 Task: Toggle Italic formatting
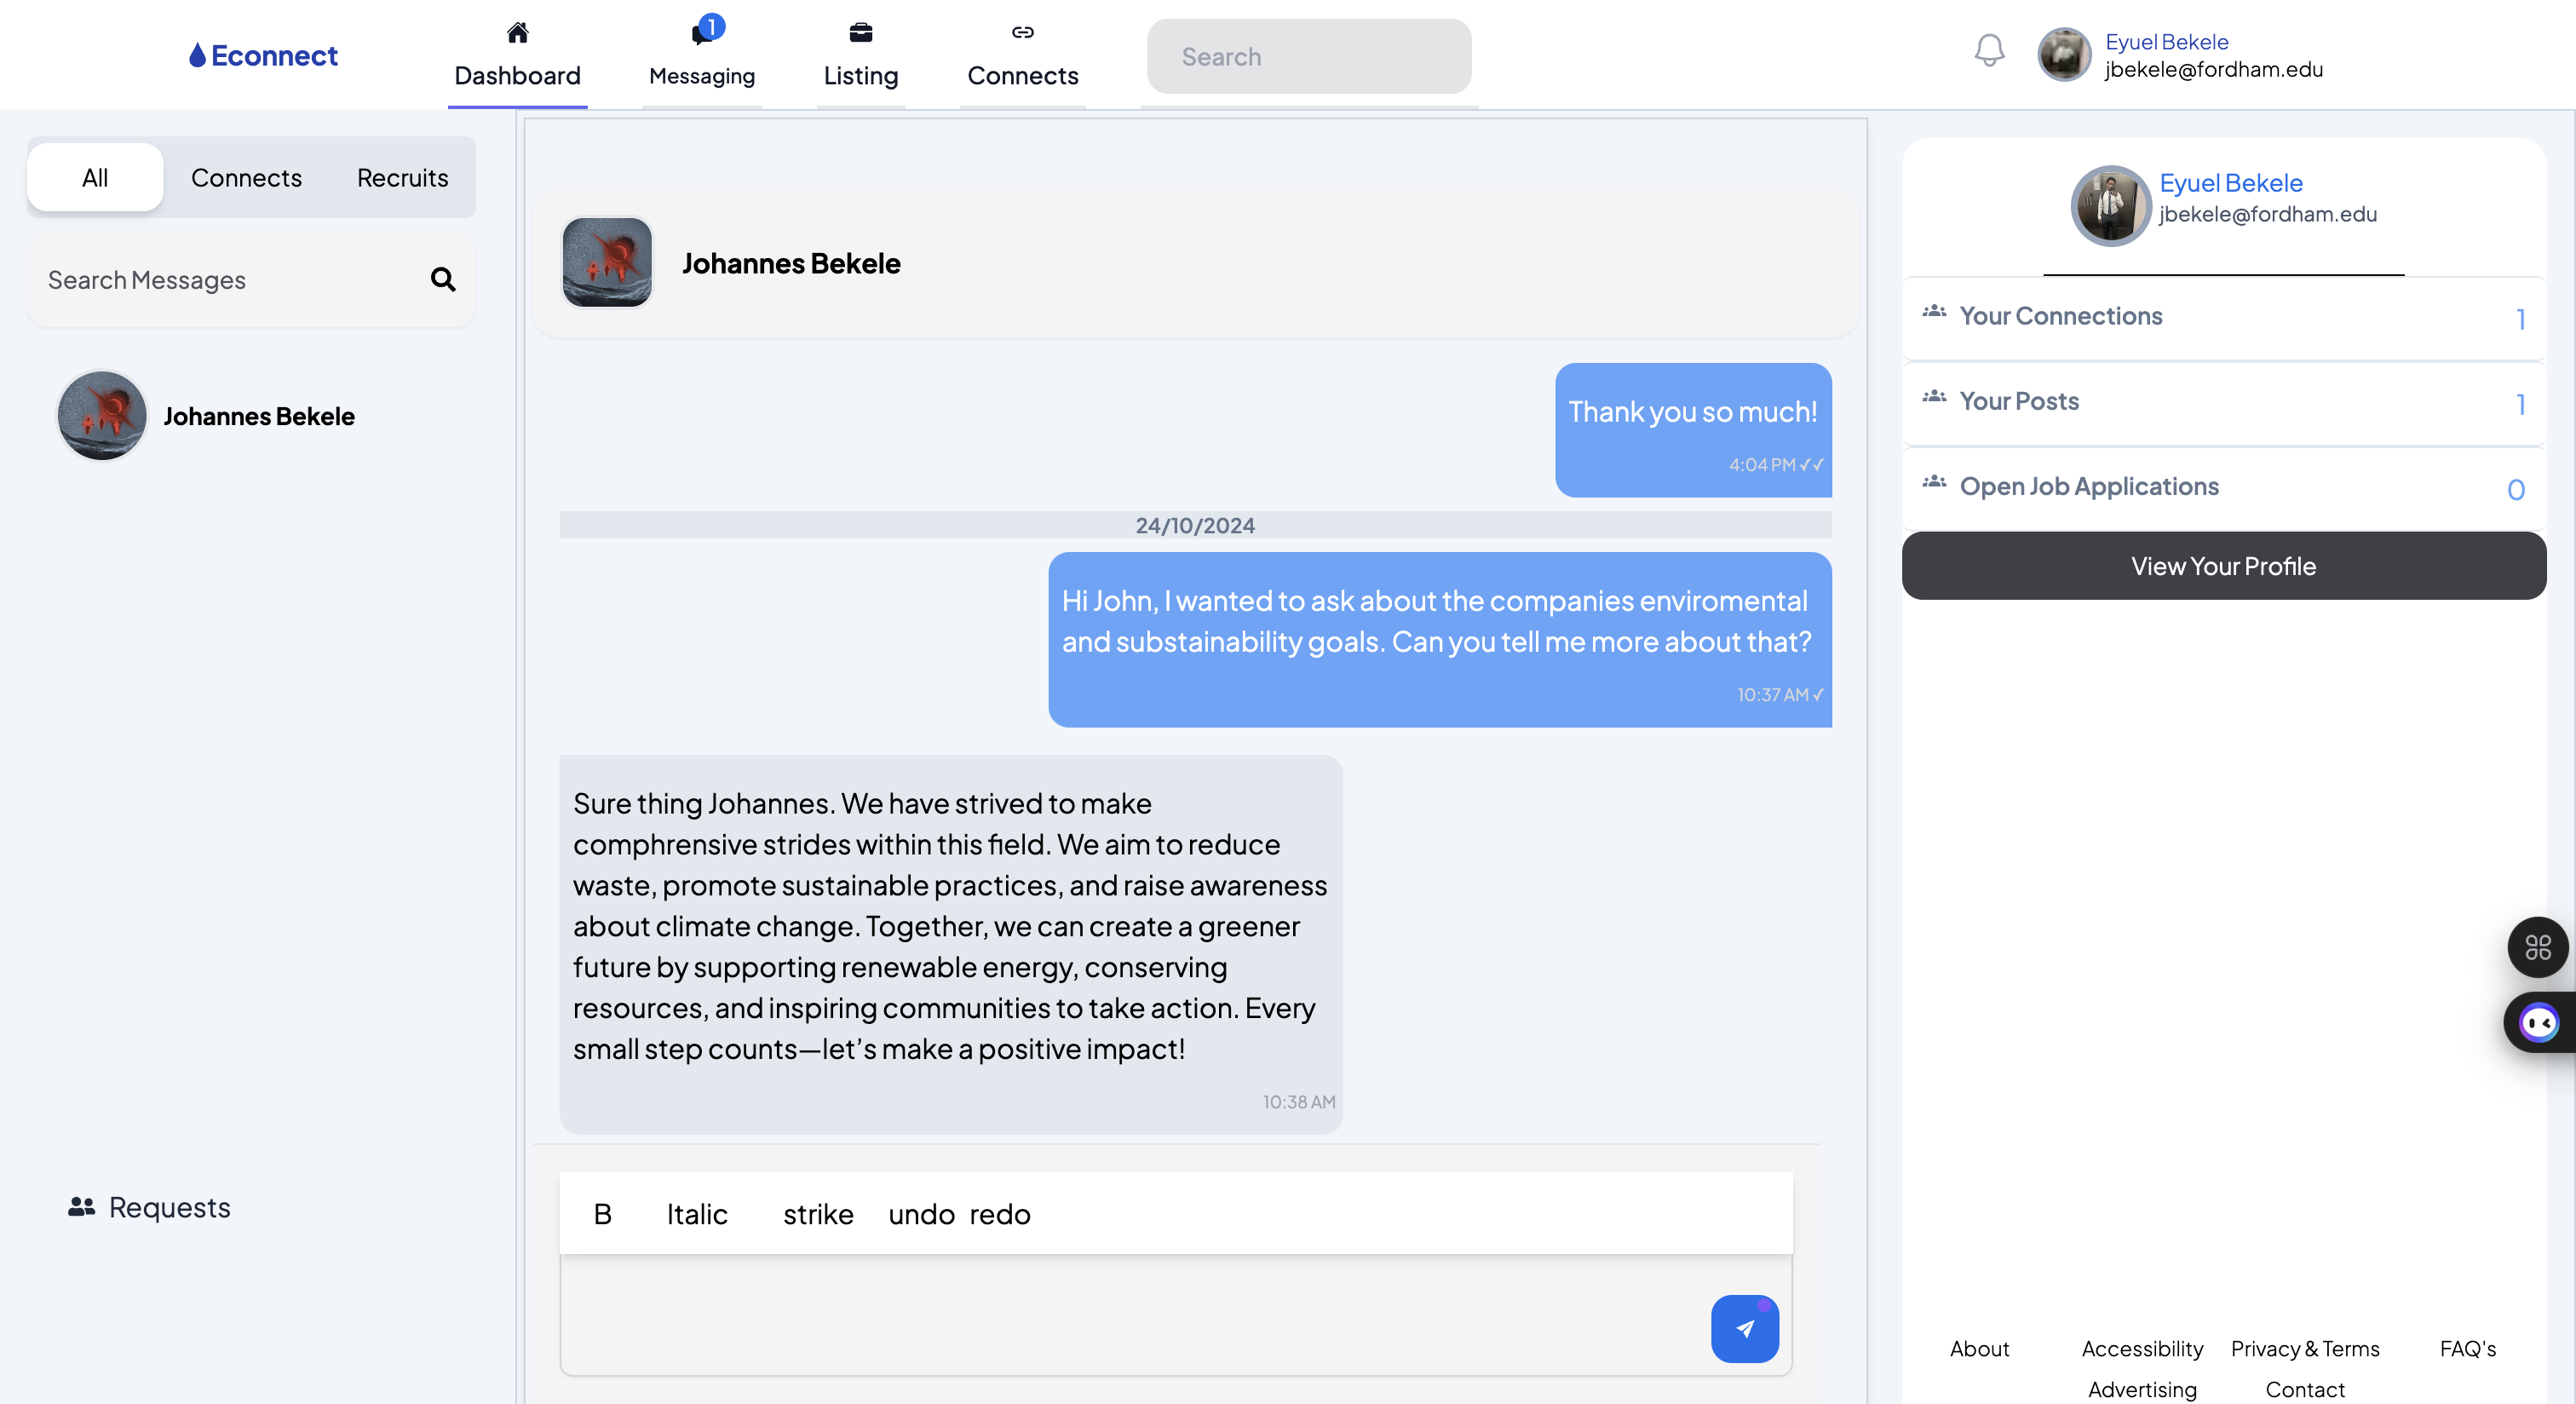tap(697, 1214)
